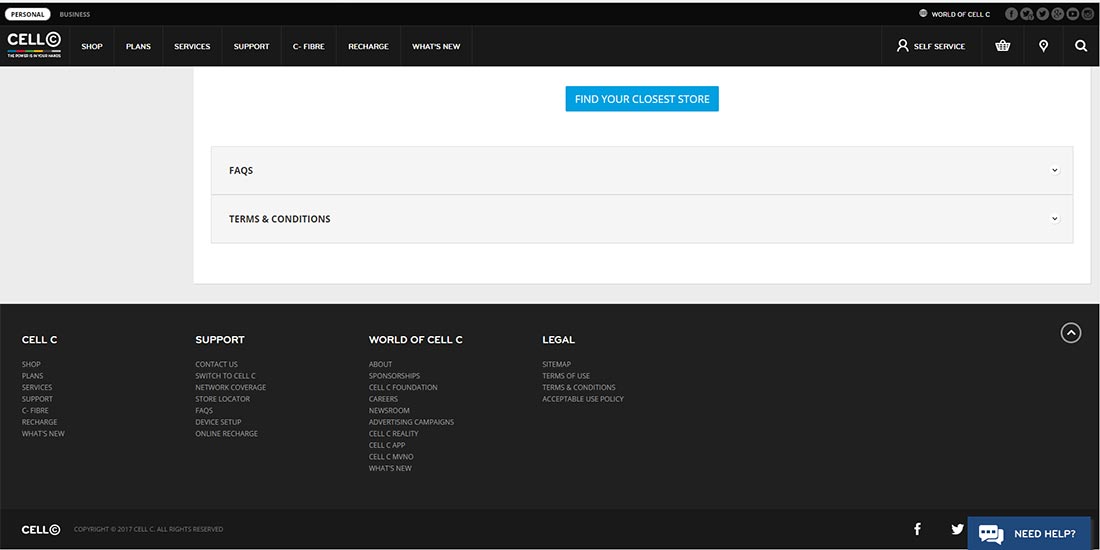This screenshot has height=550, width=1100.
Task: Switch to Business site toggle
Action: (x=74, y=14)
